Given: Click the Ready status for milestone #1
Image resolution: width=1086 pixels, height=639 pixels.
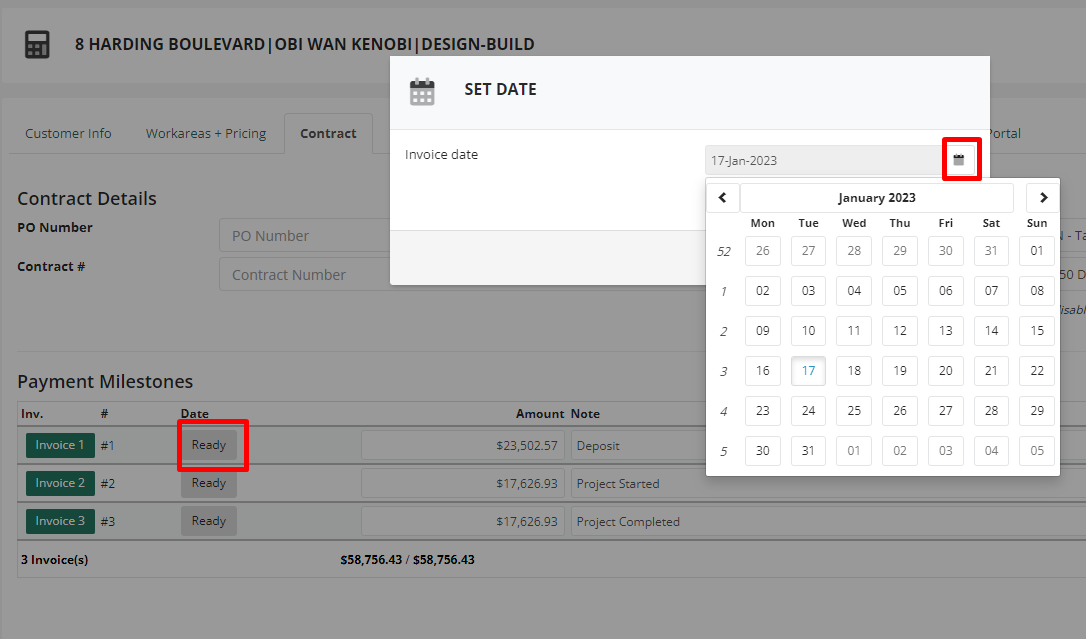Looking at the screenshot, I should 209,445.
